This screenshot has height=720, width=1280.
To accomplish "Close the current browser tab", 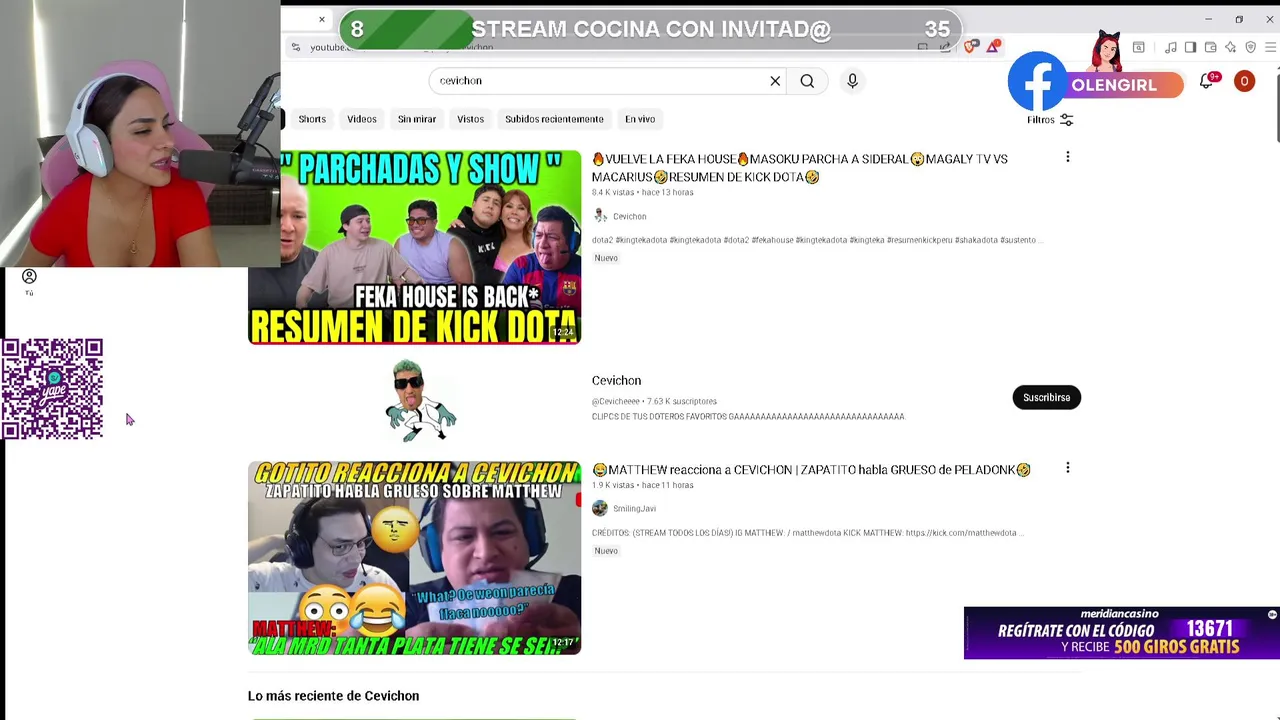I will click(322, 19).
